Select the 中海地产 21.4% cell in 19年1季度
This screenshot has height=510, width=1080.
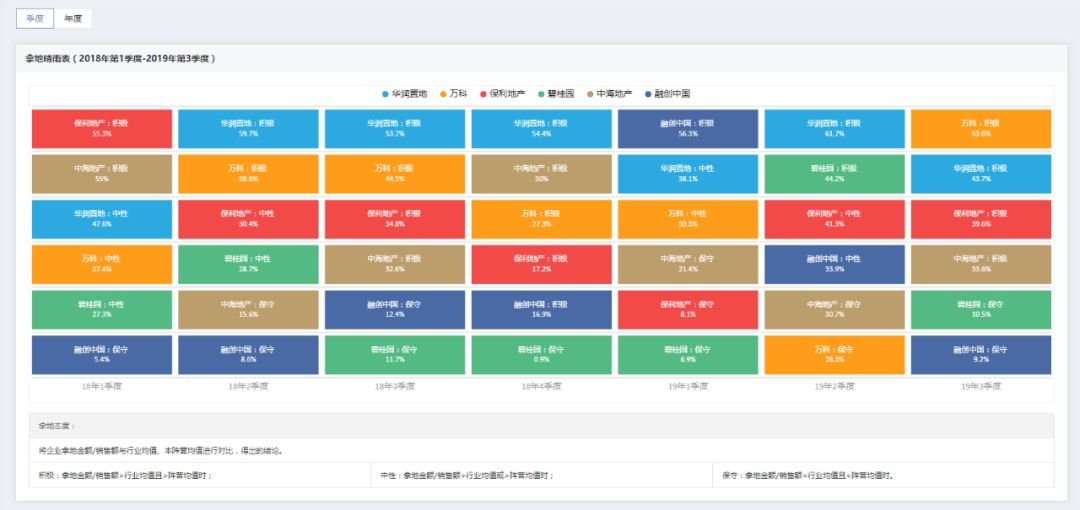pos(688,265)
